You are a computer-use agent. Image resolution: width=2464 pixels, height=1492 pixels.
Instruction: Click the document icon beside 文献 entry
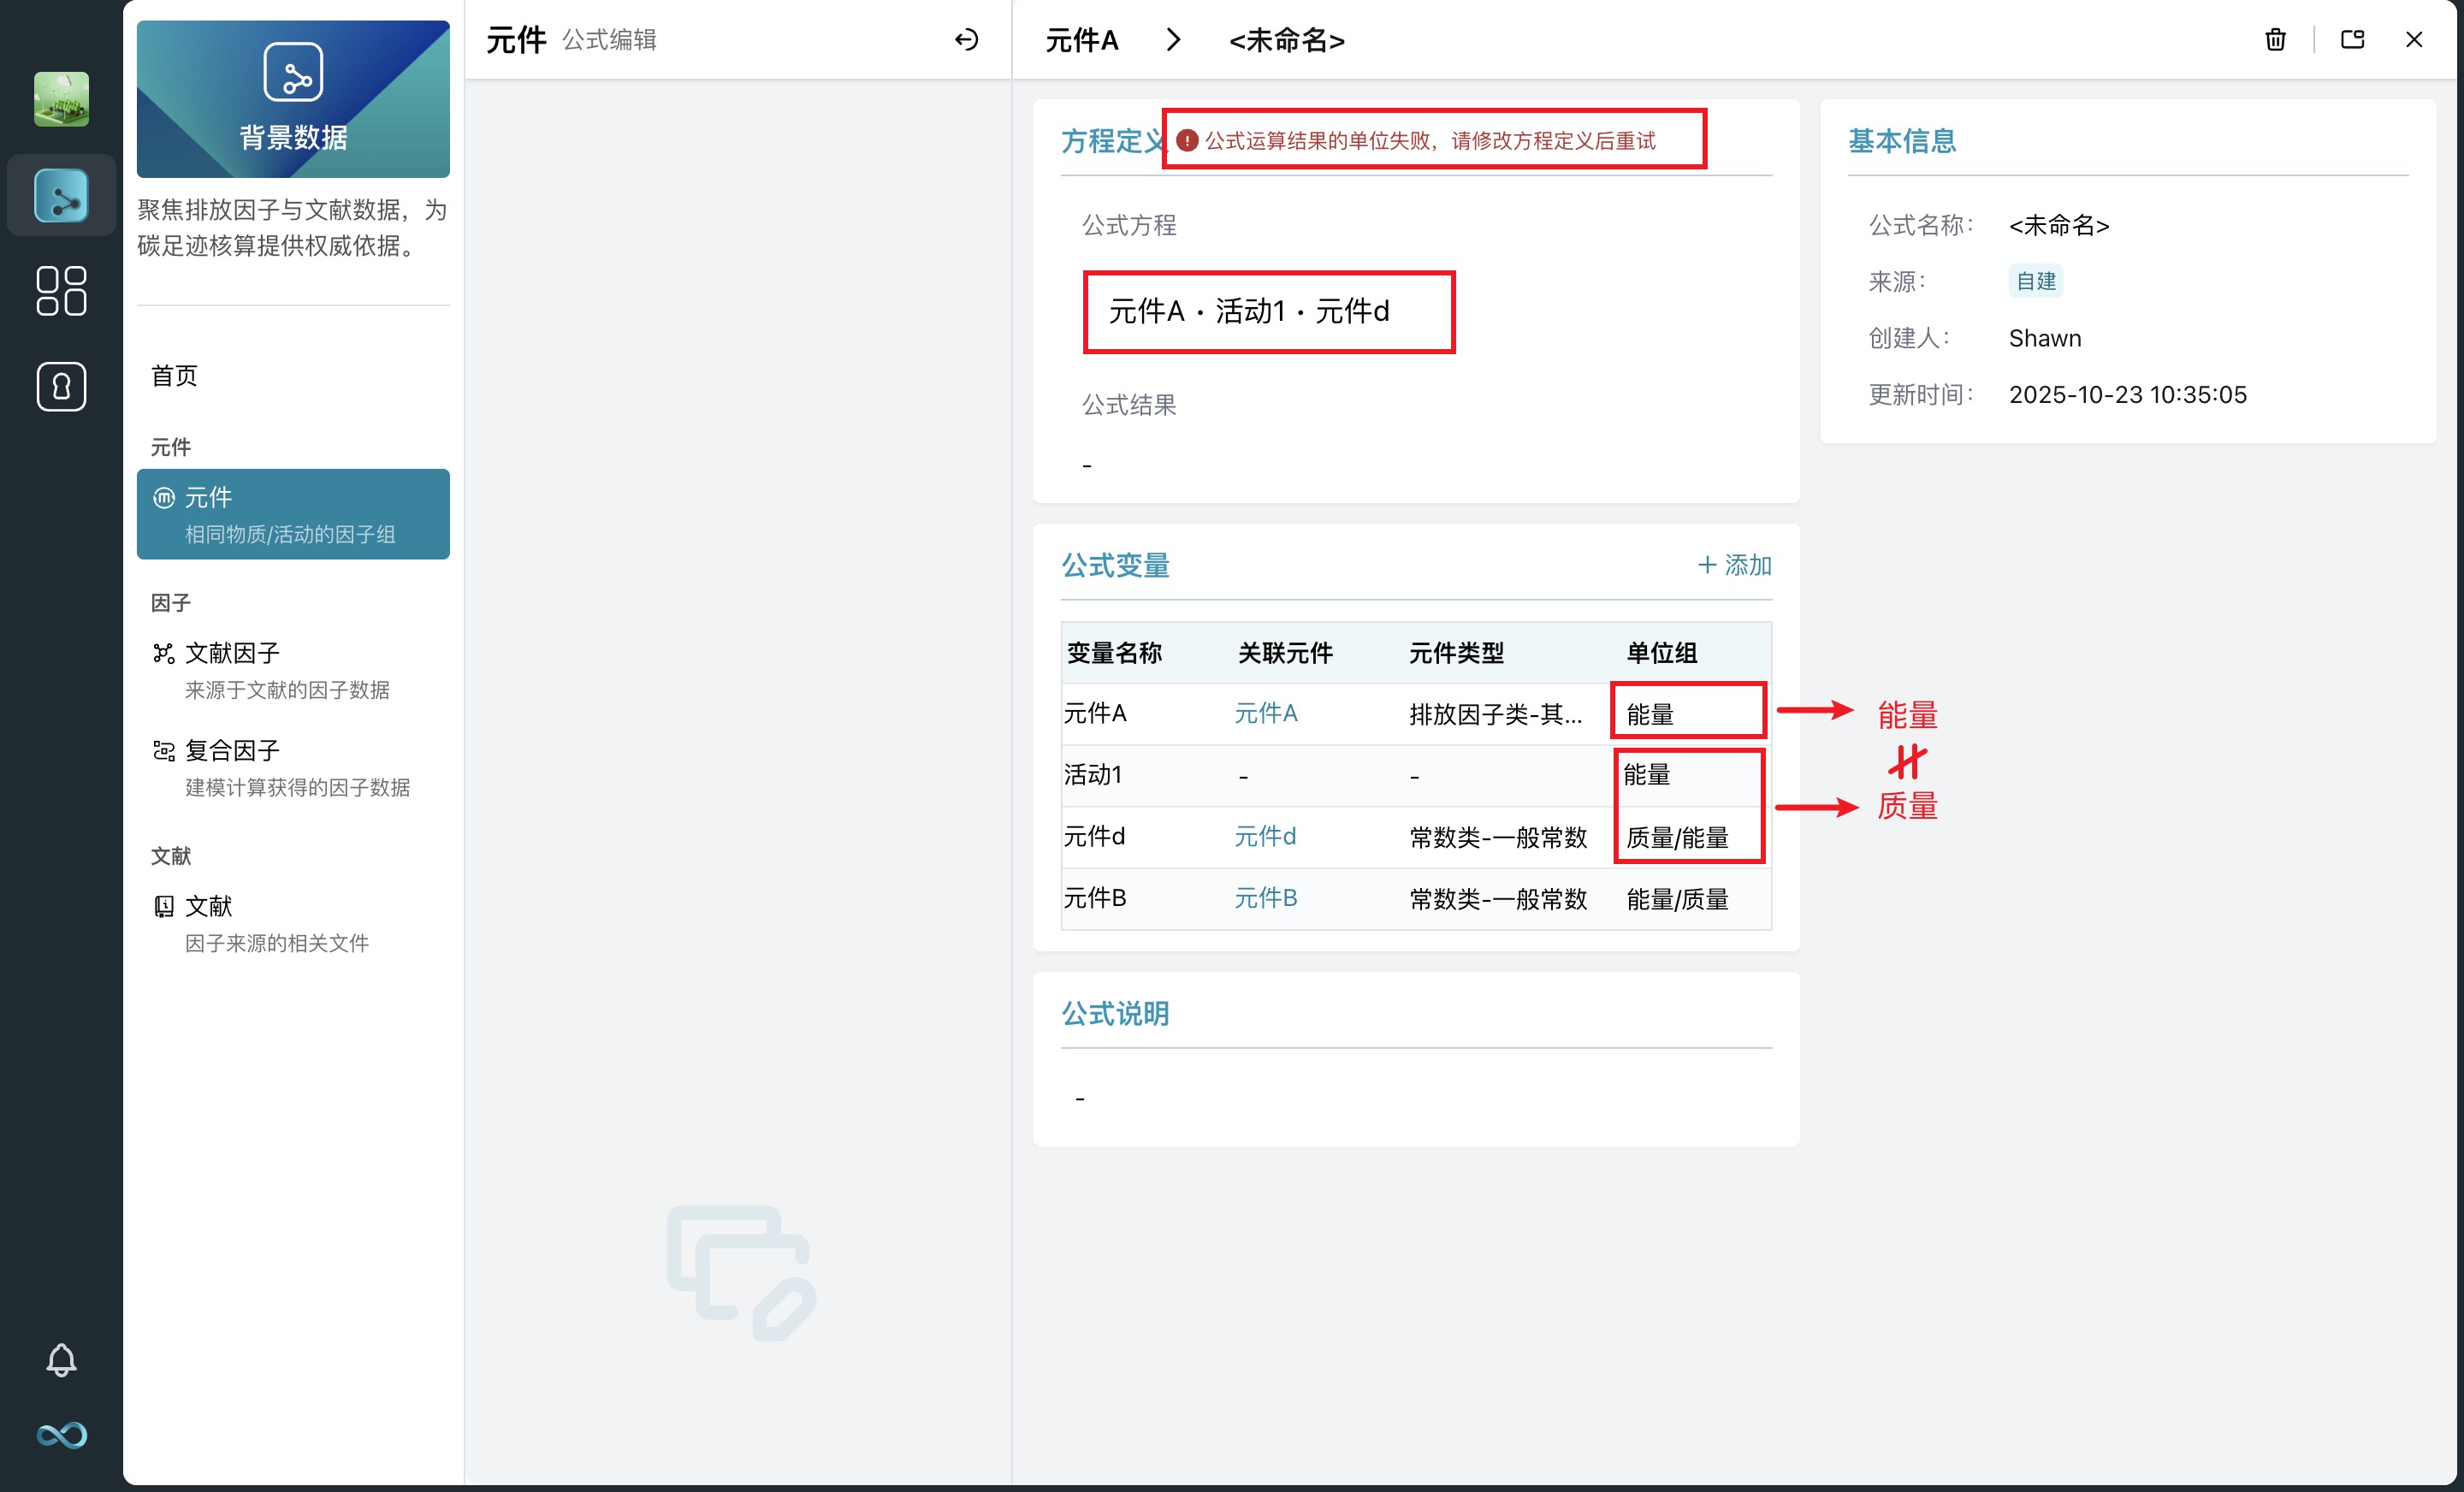point(164,906)
